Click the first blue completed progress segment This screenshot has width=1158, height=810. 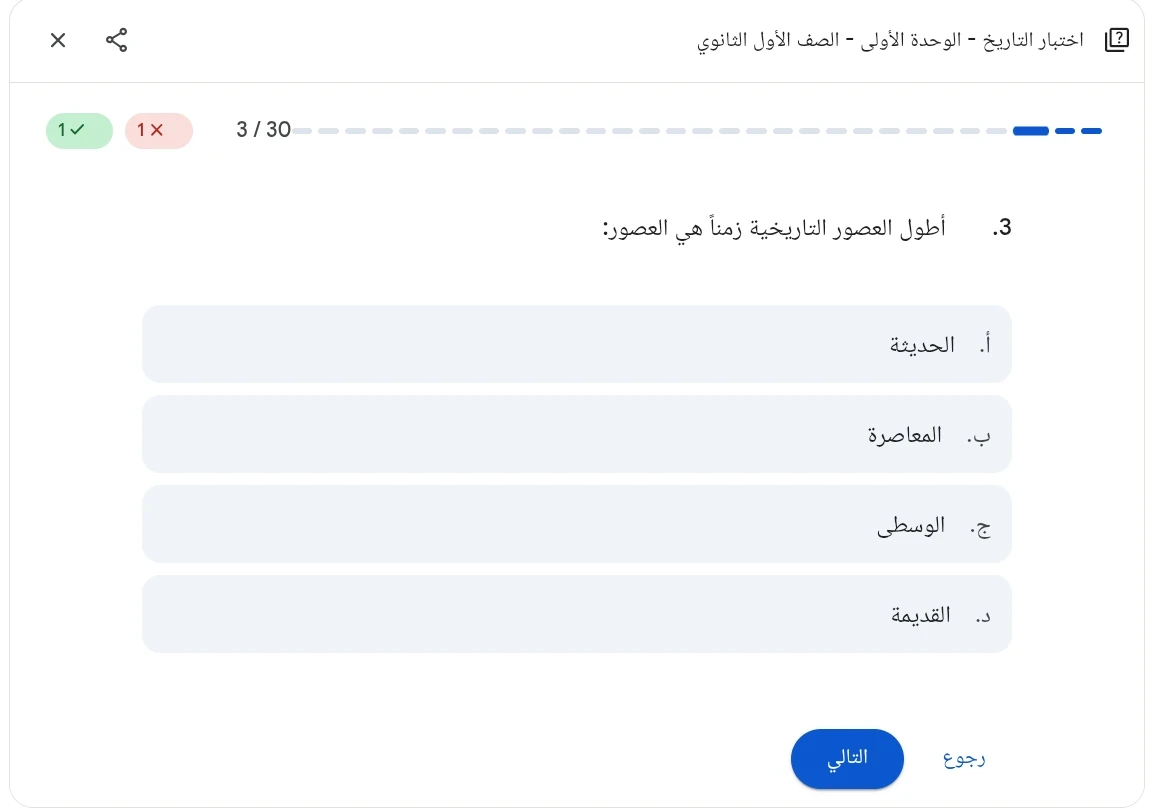point(1031,130)
